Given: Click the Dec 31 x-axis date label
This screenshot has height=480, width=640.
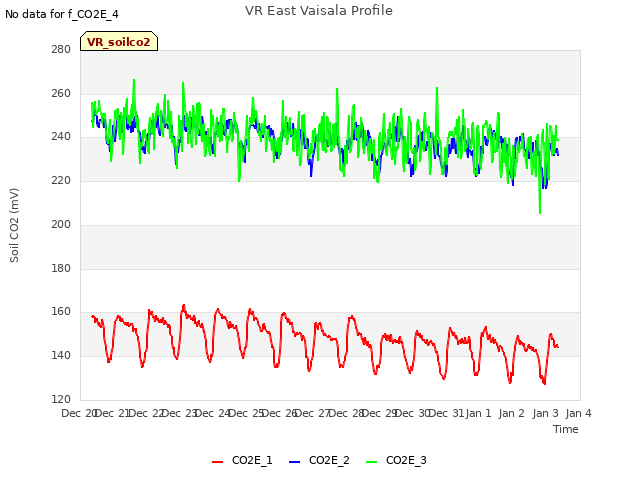Looking at the screenshot, I should click(447, 413).
